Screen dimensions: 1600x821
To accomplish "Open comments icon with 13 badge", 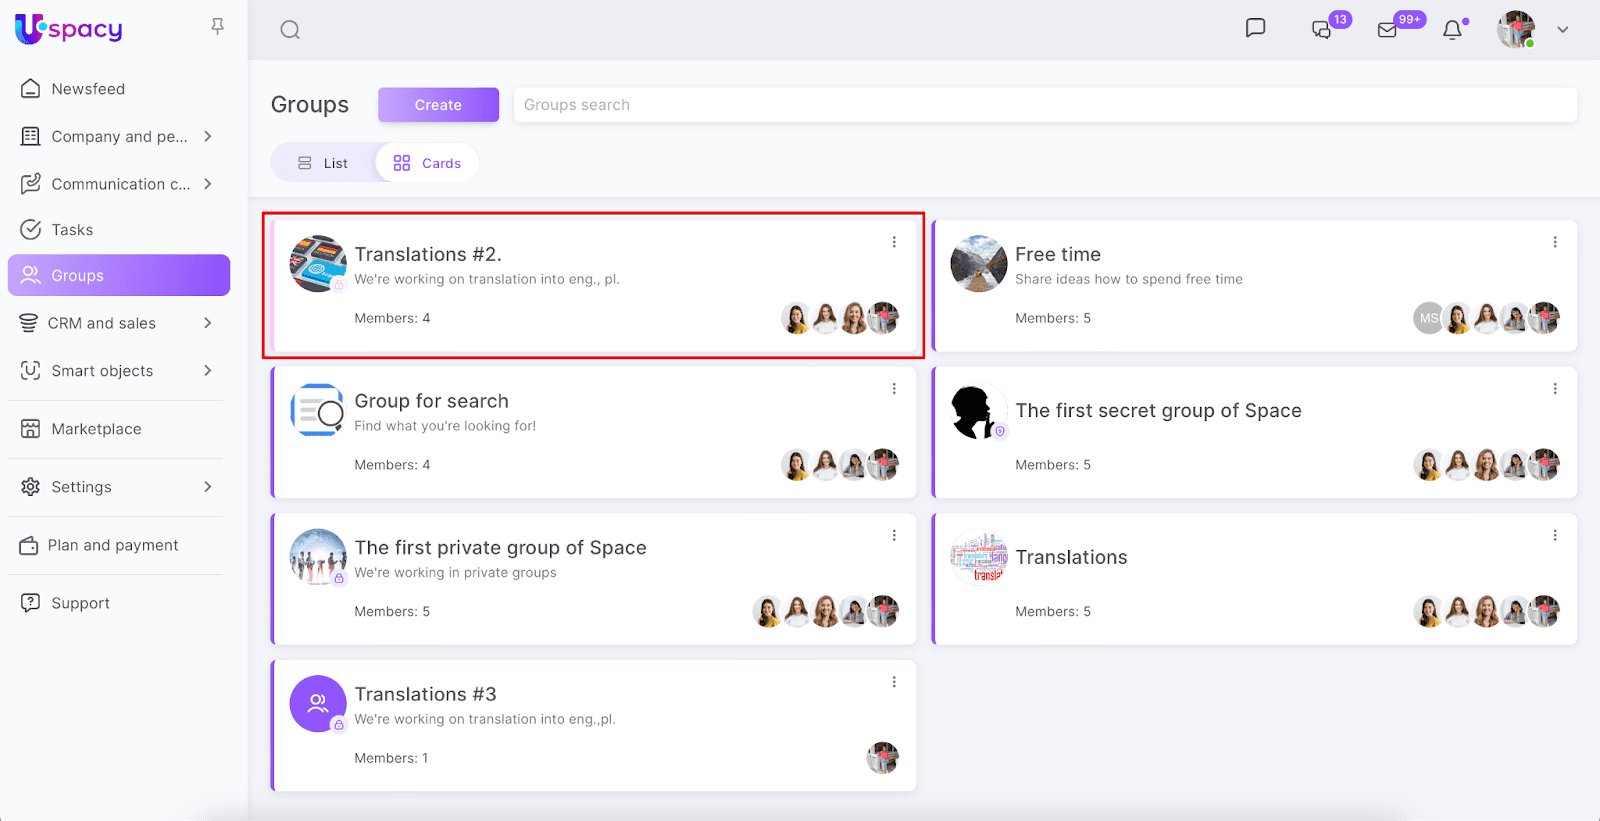I will pyautogui.click(x=1322, y=30).
